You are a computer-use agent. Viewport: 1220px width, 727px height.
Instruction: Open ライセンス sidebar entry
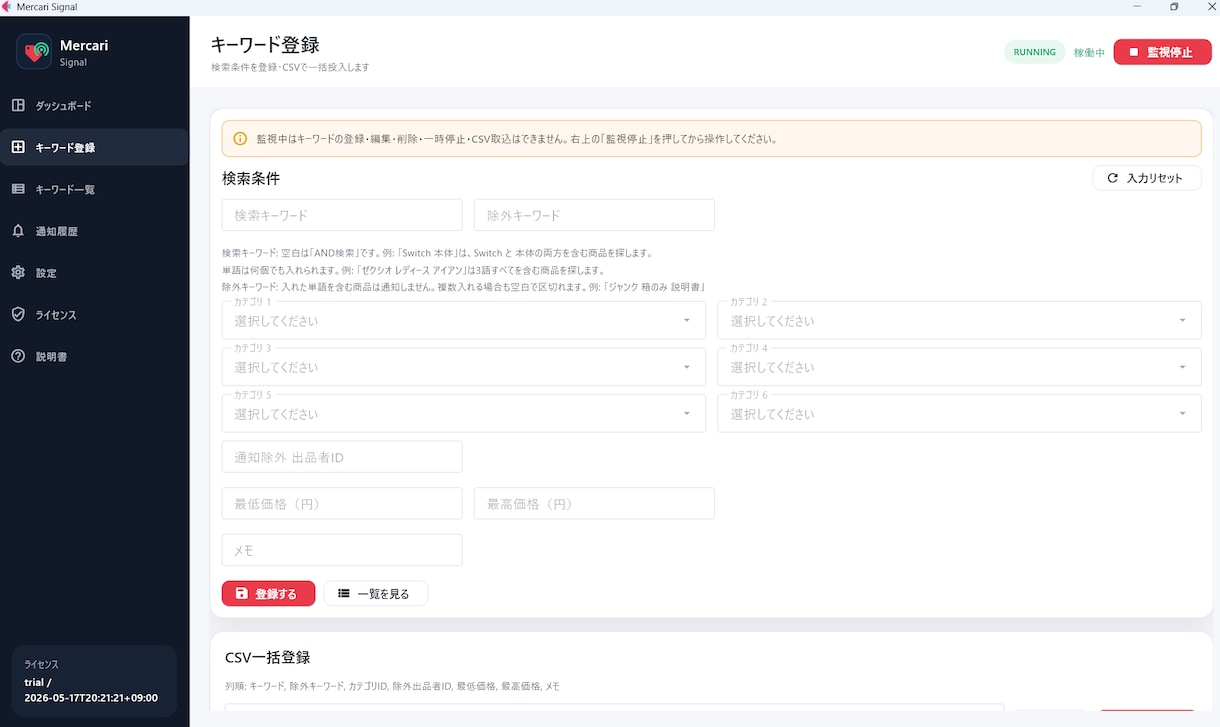[x=94, y=314]
